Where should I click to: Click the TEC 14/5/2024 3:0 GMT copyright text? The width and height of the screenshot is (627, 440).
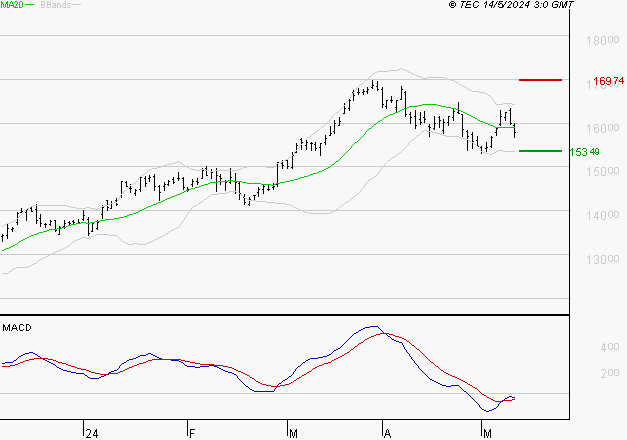click(511, 5)
